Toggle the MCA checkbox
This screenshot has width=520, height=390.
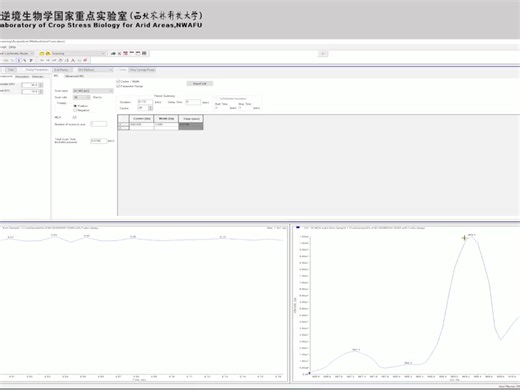coord(75,117)
